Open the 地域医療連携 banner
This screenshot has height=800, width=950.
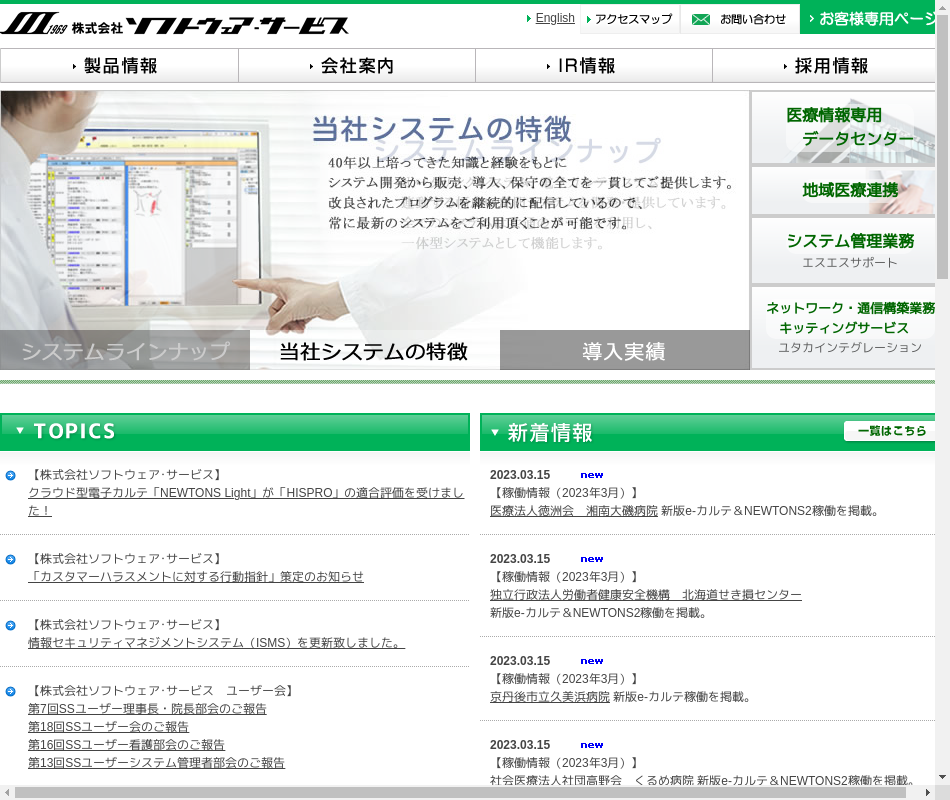843,191
